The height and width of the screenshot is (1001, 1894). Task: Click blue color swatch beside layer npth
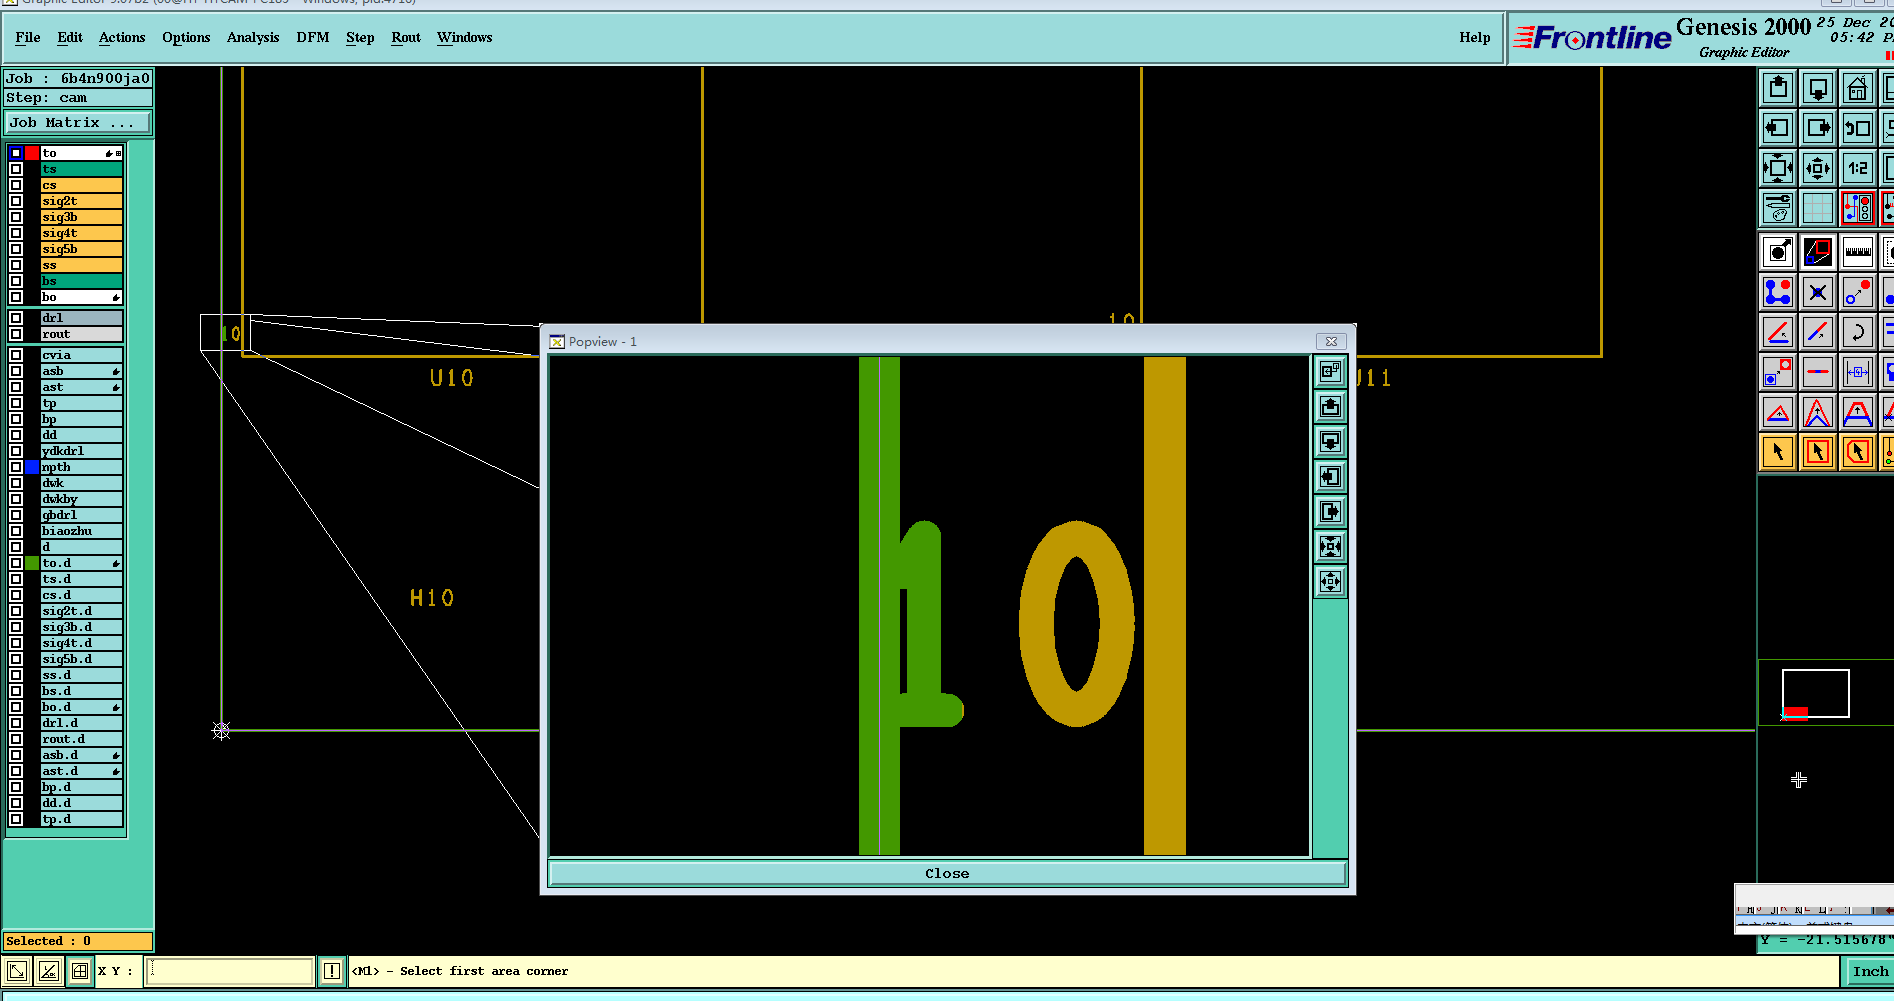pyautogui.click(x=32, y=467)
